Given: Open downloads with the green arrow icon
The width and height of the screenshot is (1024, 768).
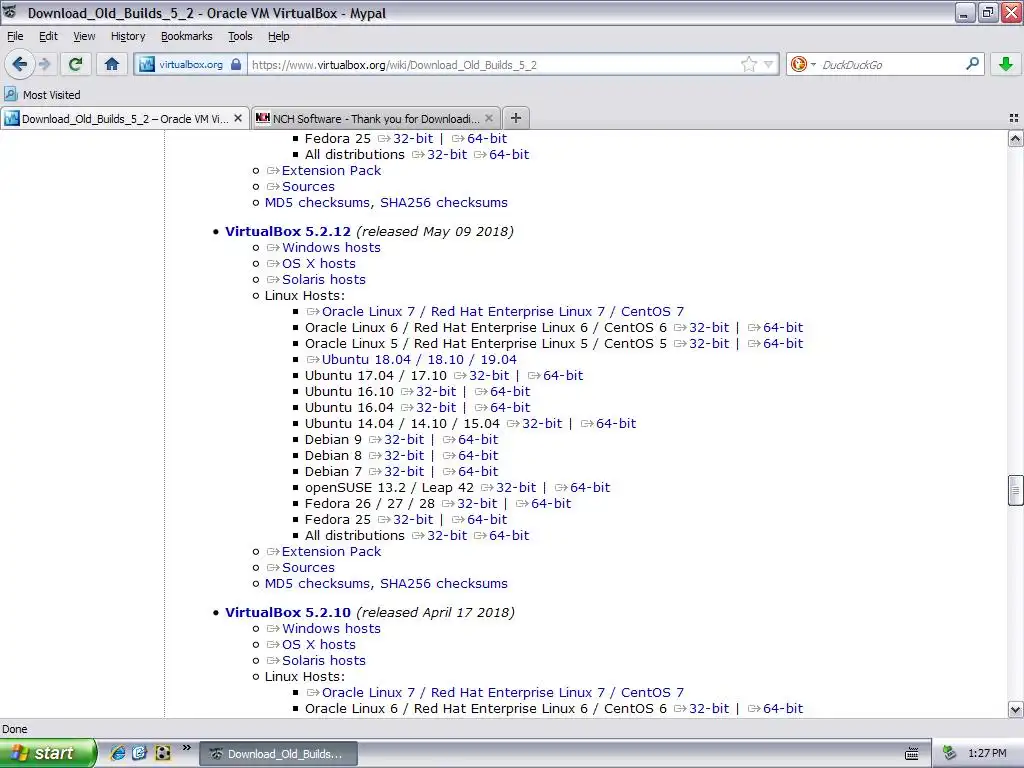Looking at the screenshot, I should (x=1006, y=64).
